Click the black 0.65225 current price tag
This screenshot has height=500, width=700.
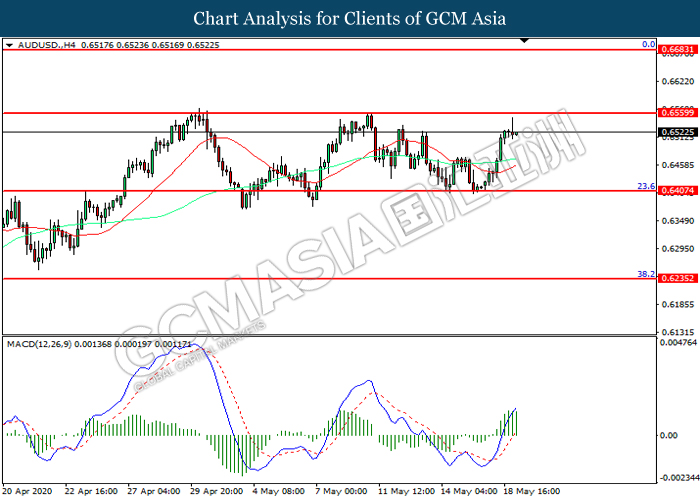(676, 132)
